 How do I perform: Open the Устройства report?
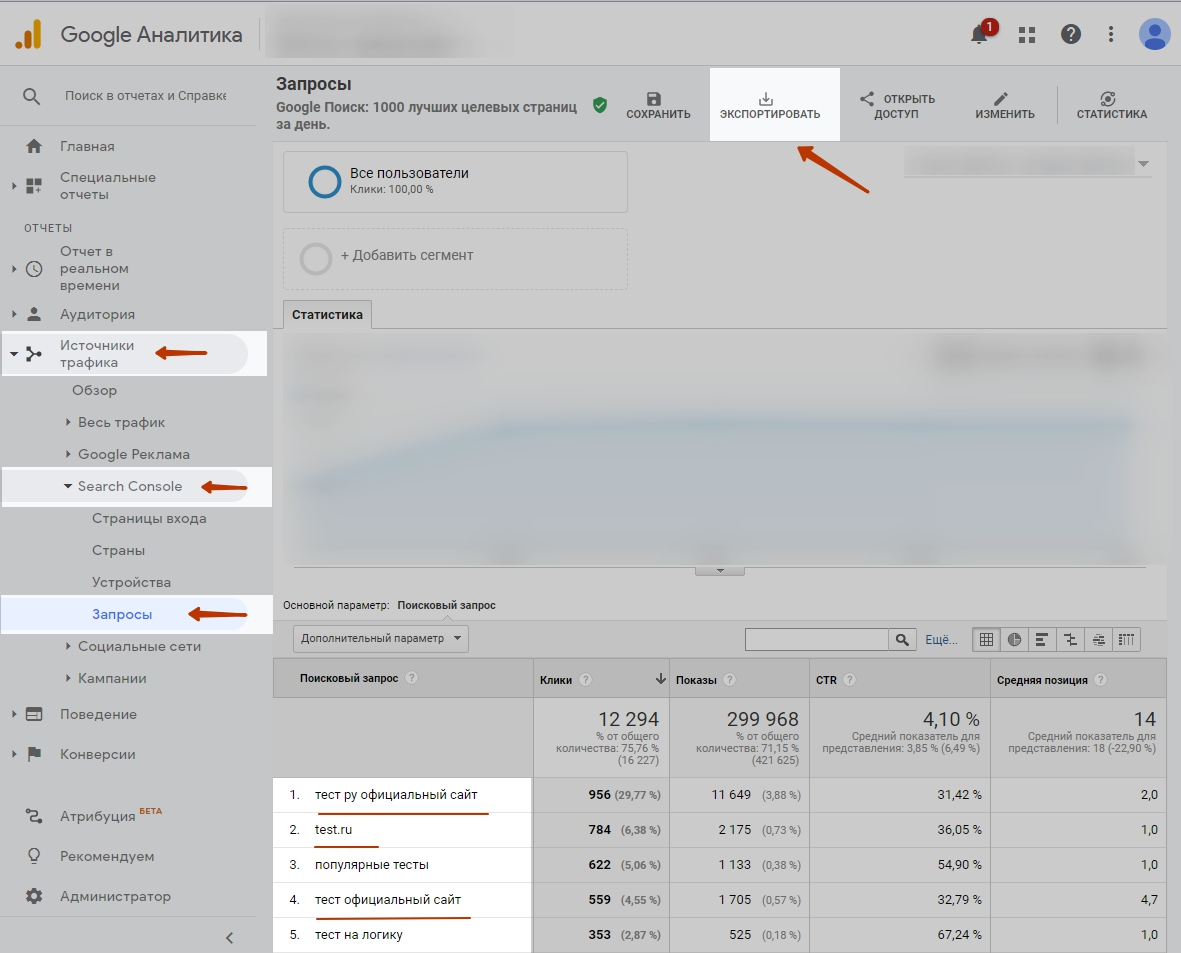pyautogui.click(x=131, y=582)
